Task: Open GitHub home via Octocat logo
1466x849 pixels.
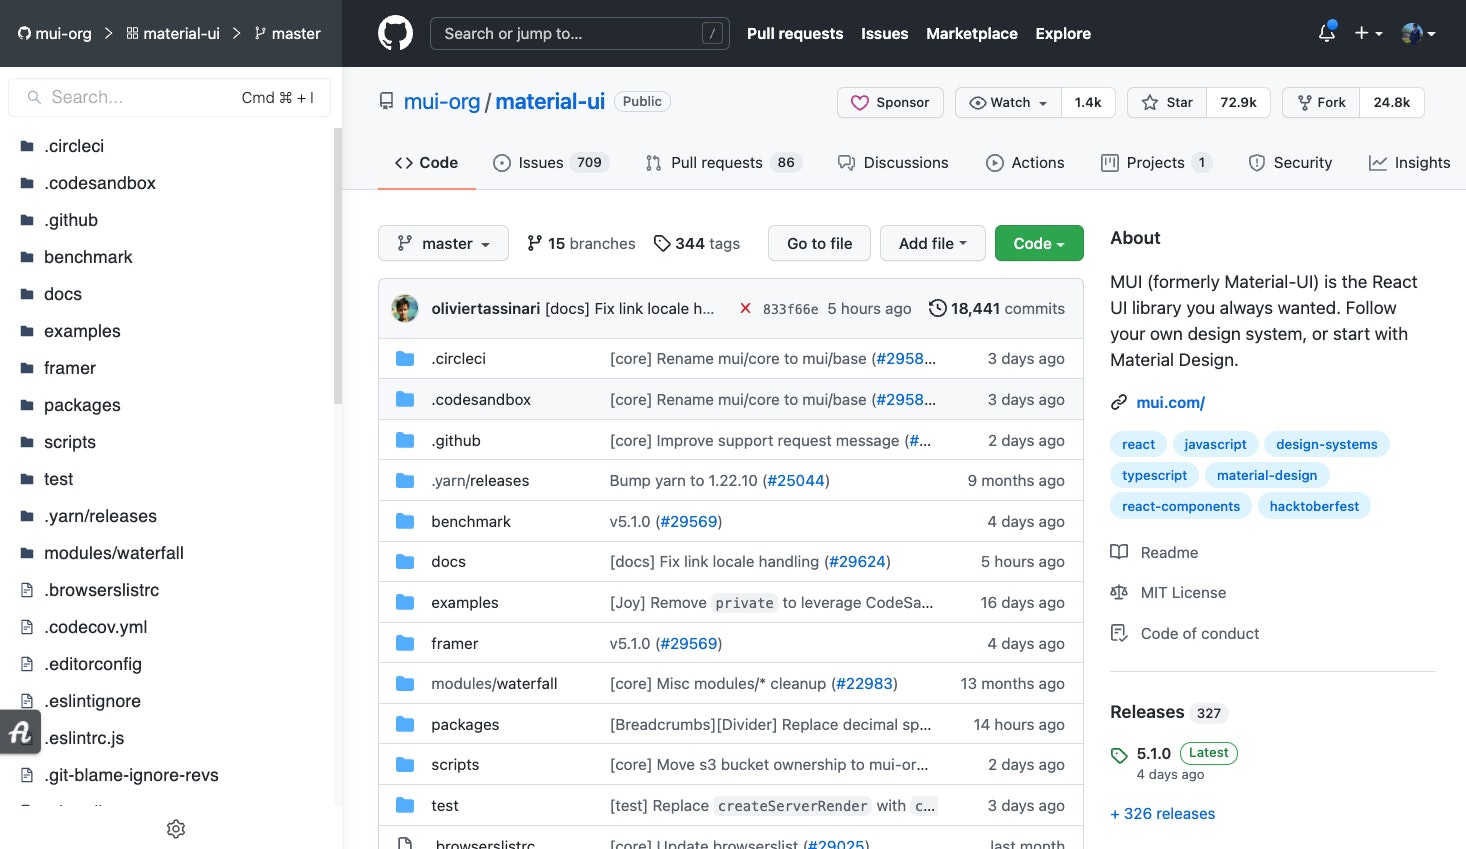Action: click(395, 33)
